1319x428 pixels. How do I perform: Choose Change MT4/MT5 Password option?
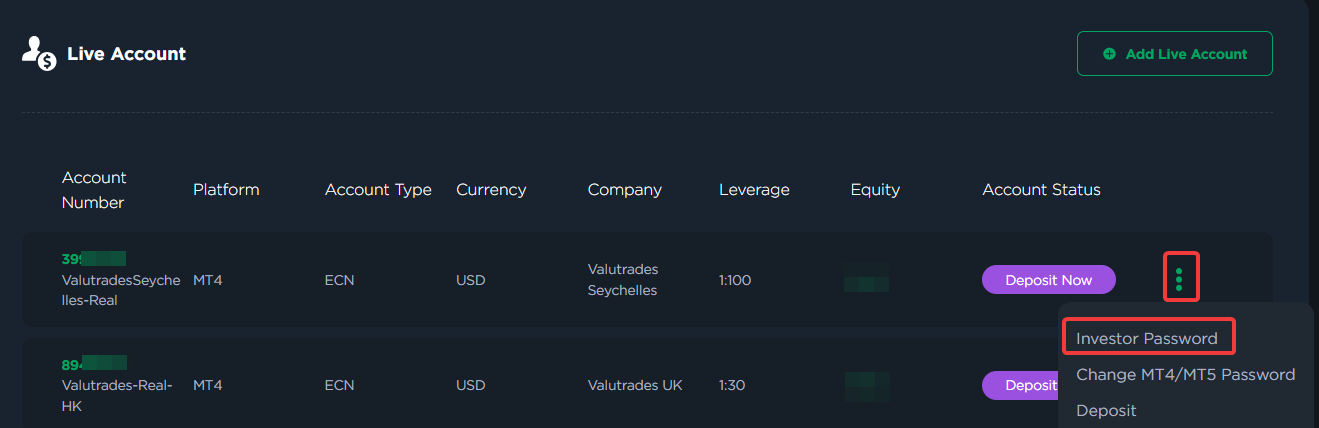tap(1185, 375)
